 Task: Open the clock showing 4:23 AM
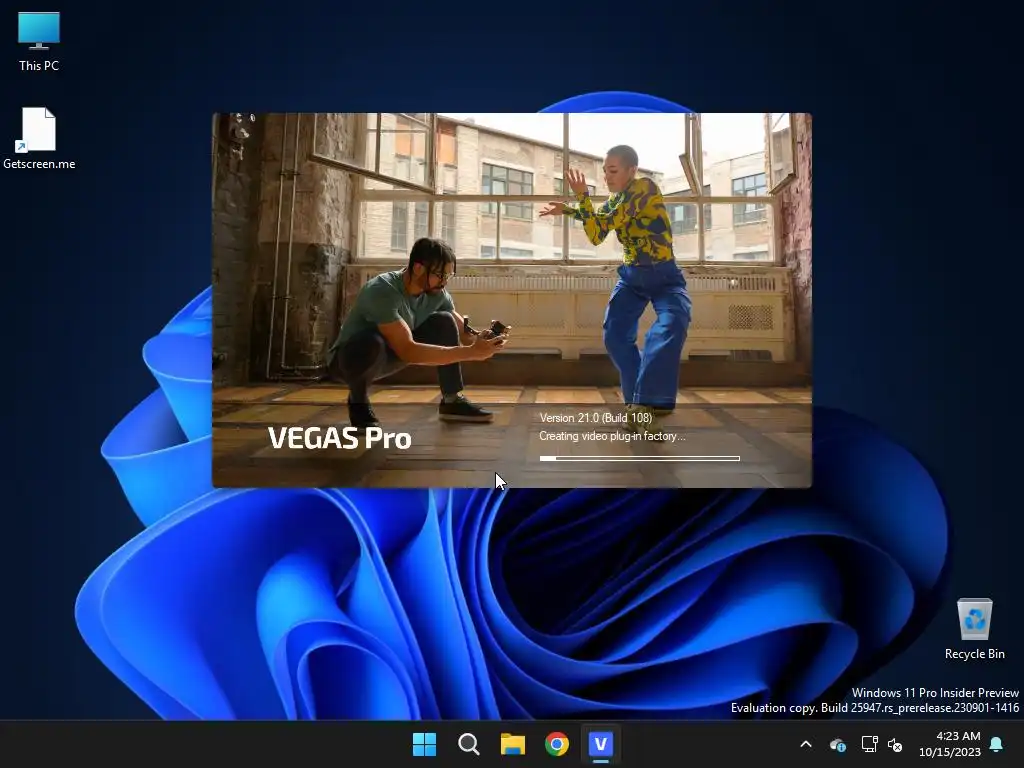958,736
